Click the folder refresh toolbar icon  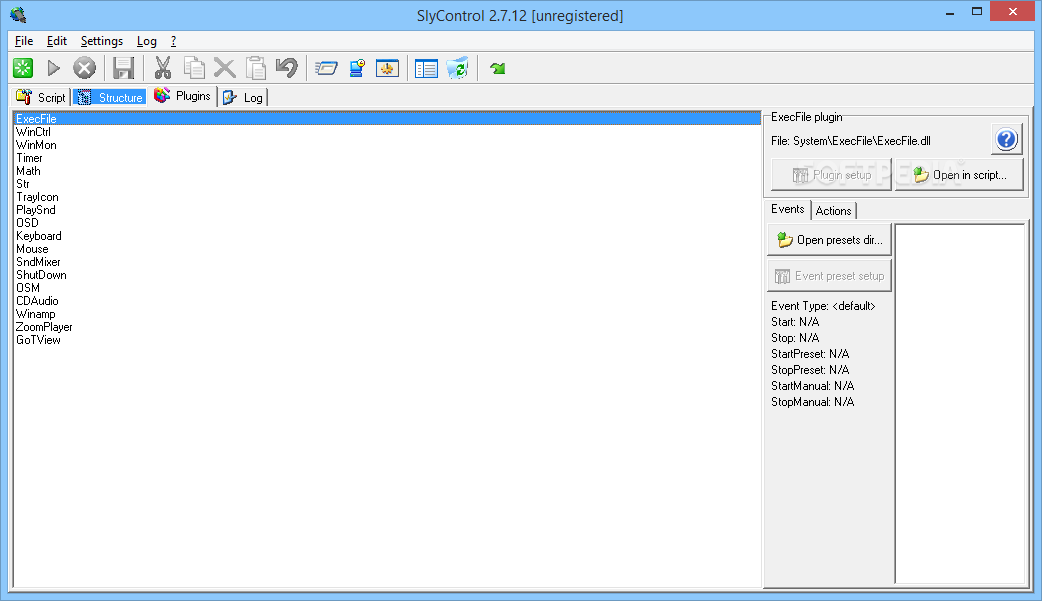point(457,68)
